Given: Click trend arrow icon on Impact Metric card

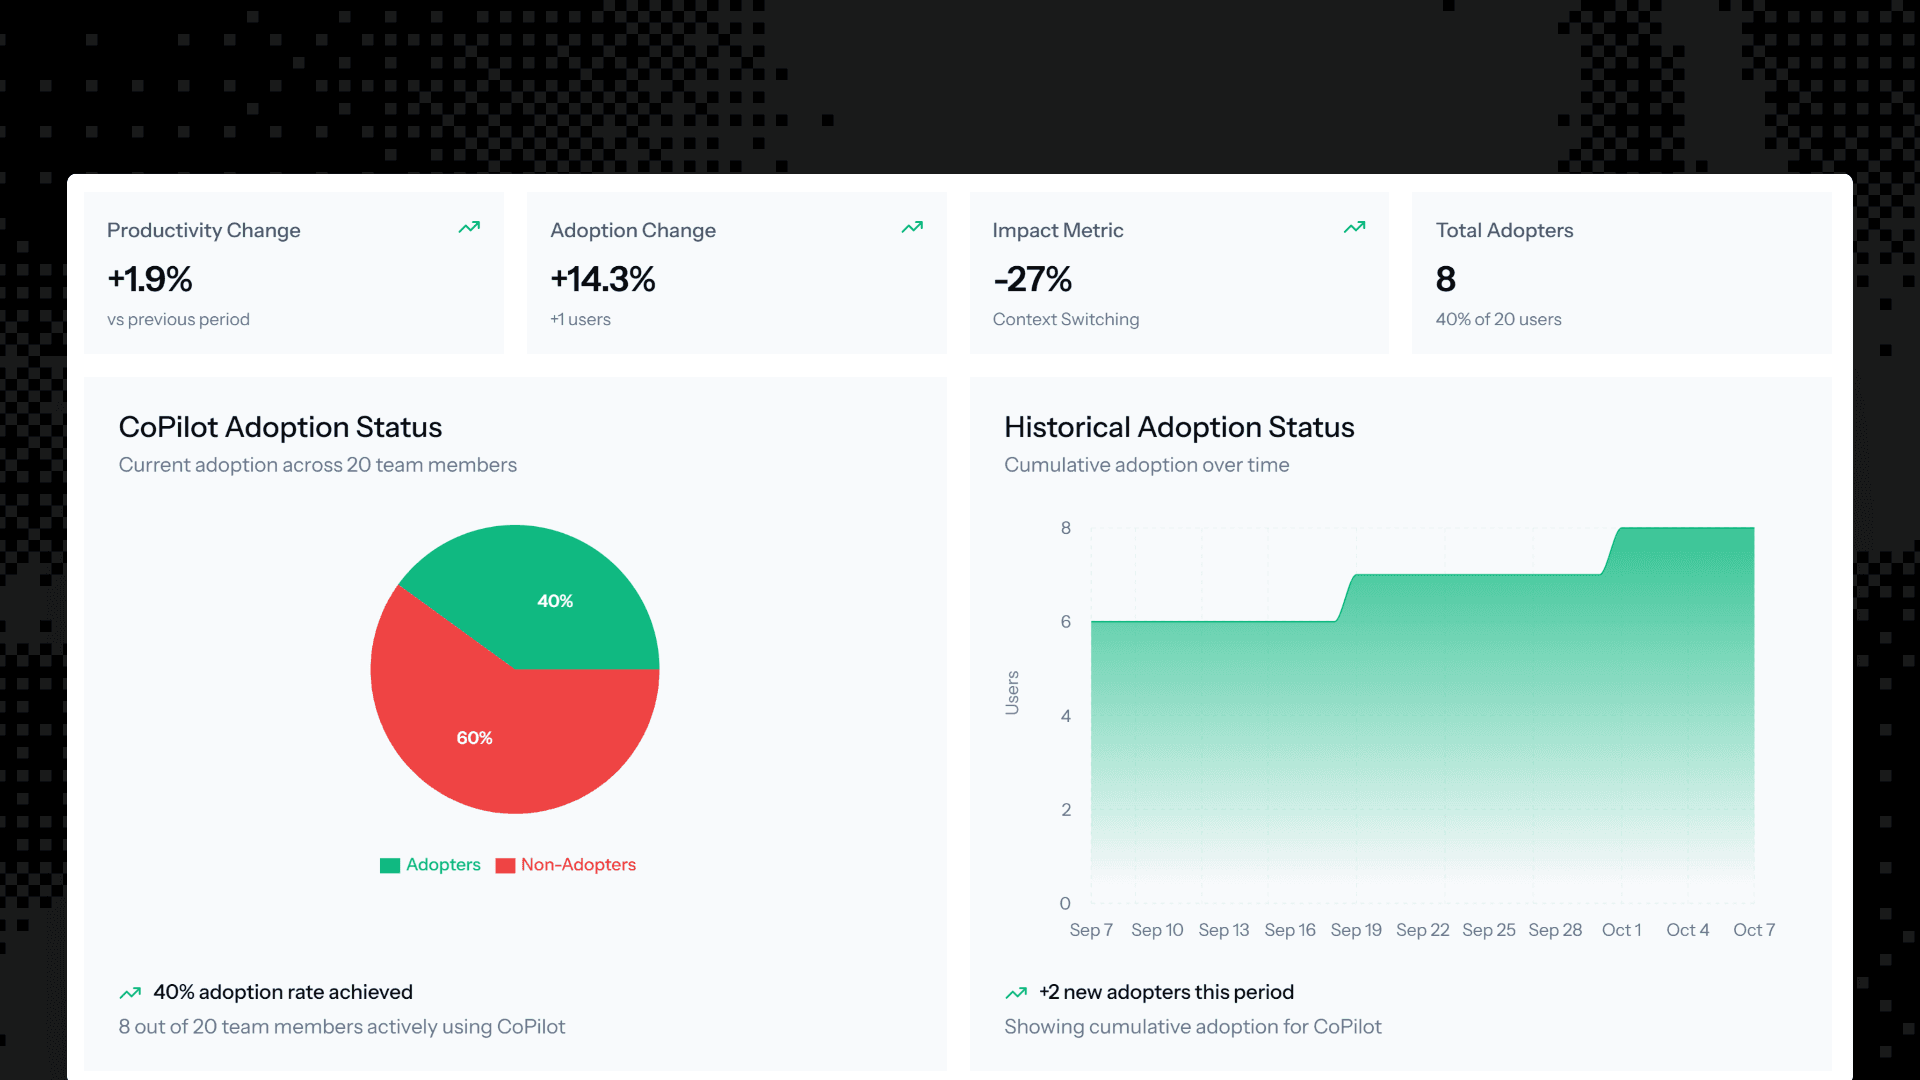Looking at the screenshot, I should tap(1354, 228).
